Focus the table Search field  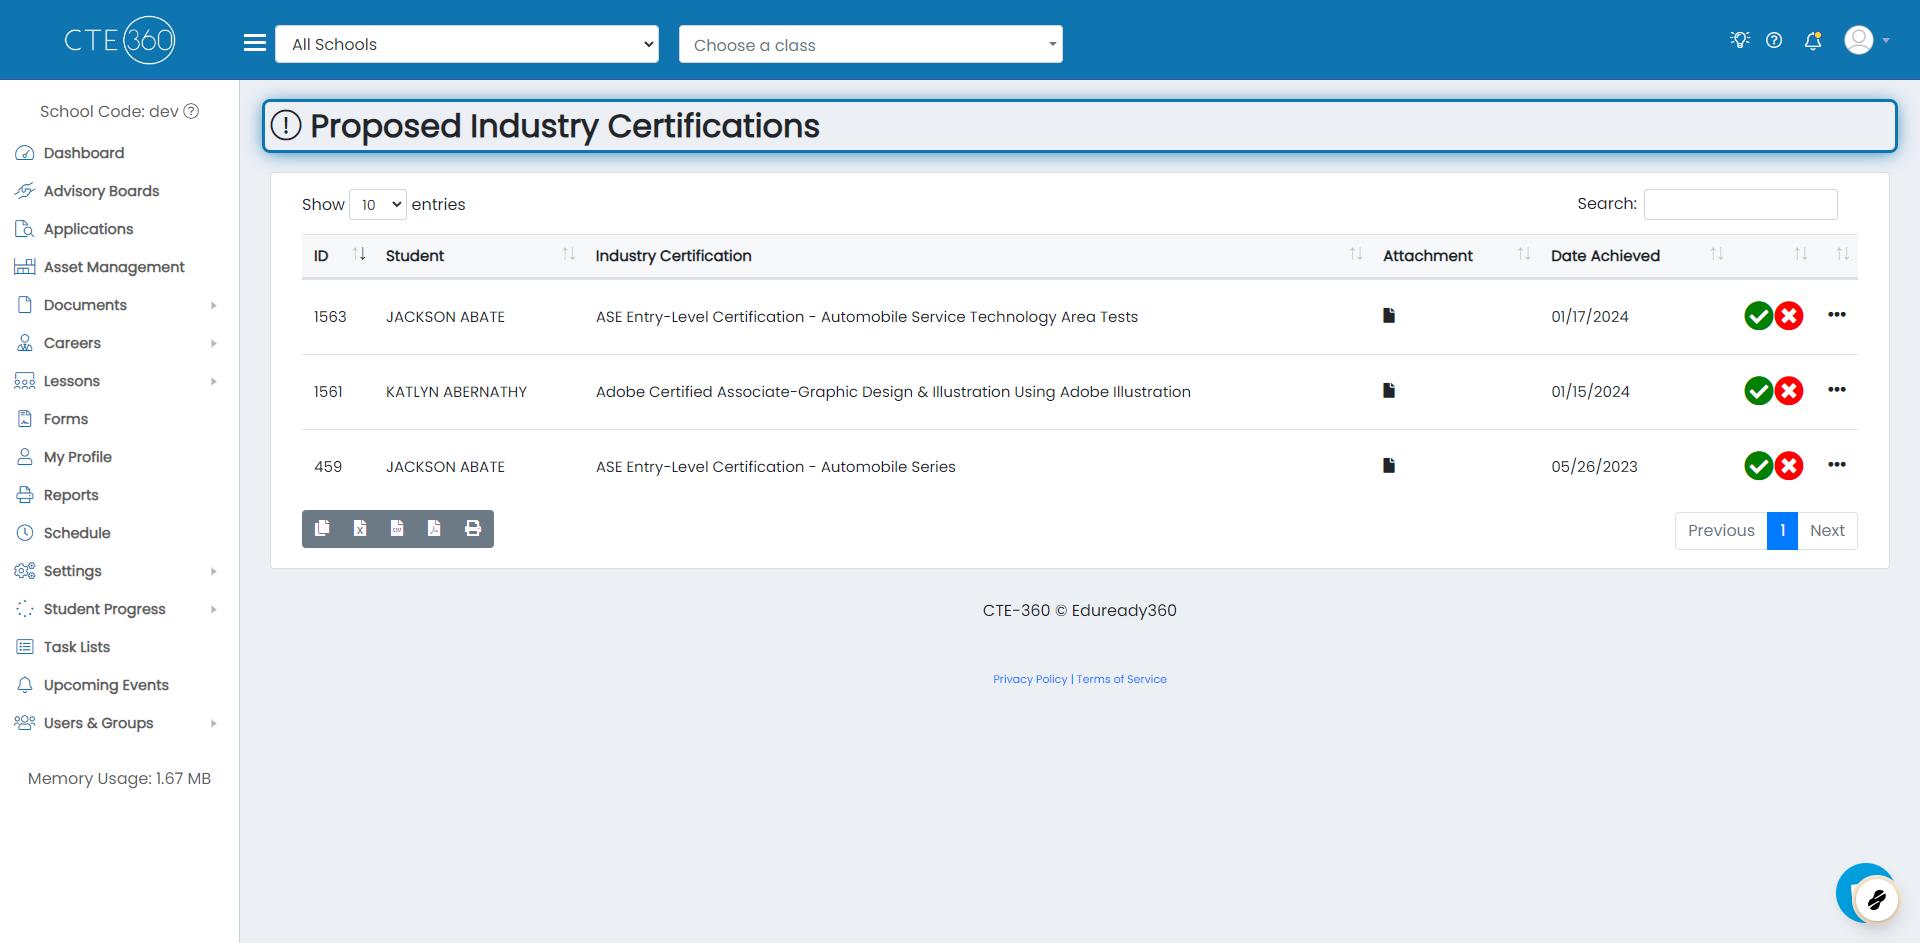pyautogui.click(x=1740, y=204)
